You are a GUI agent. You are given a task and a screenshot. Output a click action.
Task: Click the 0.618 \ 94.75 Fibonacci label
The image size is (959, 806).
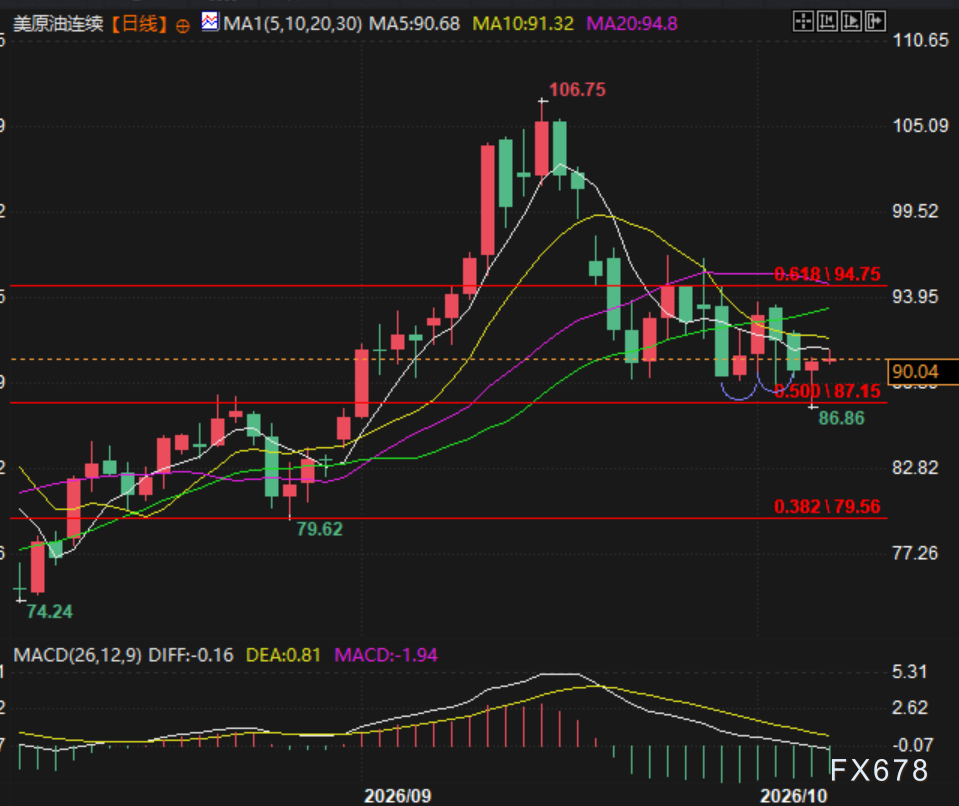click(828, 274)
